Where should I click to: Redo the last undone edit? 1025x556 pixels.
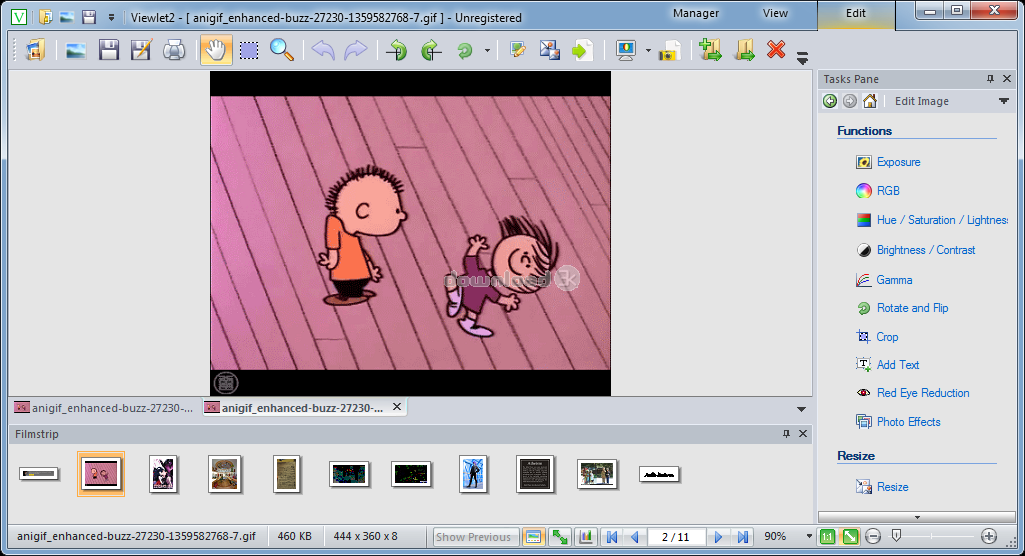(356, 50)
